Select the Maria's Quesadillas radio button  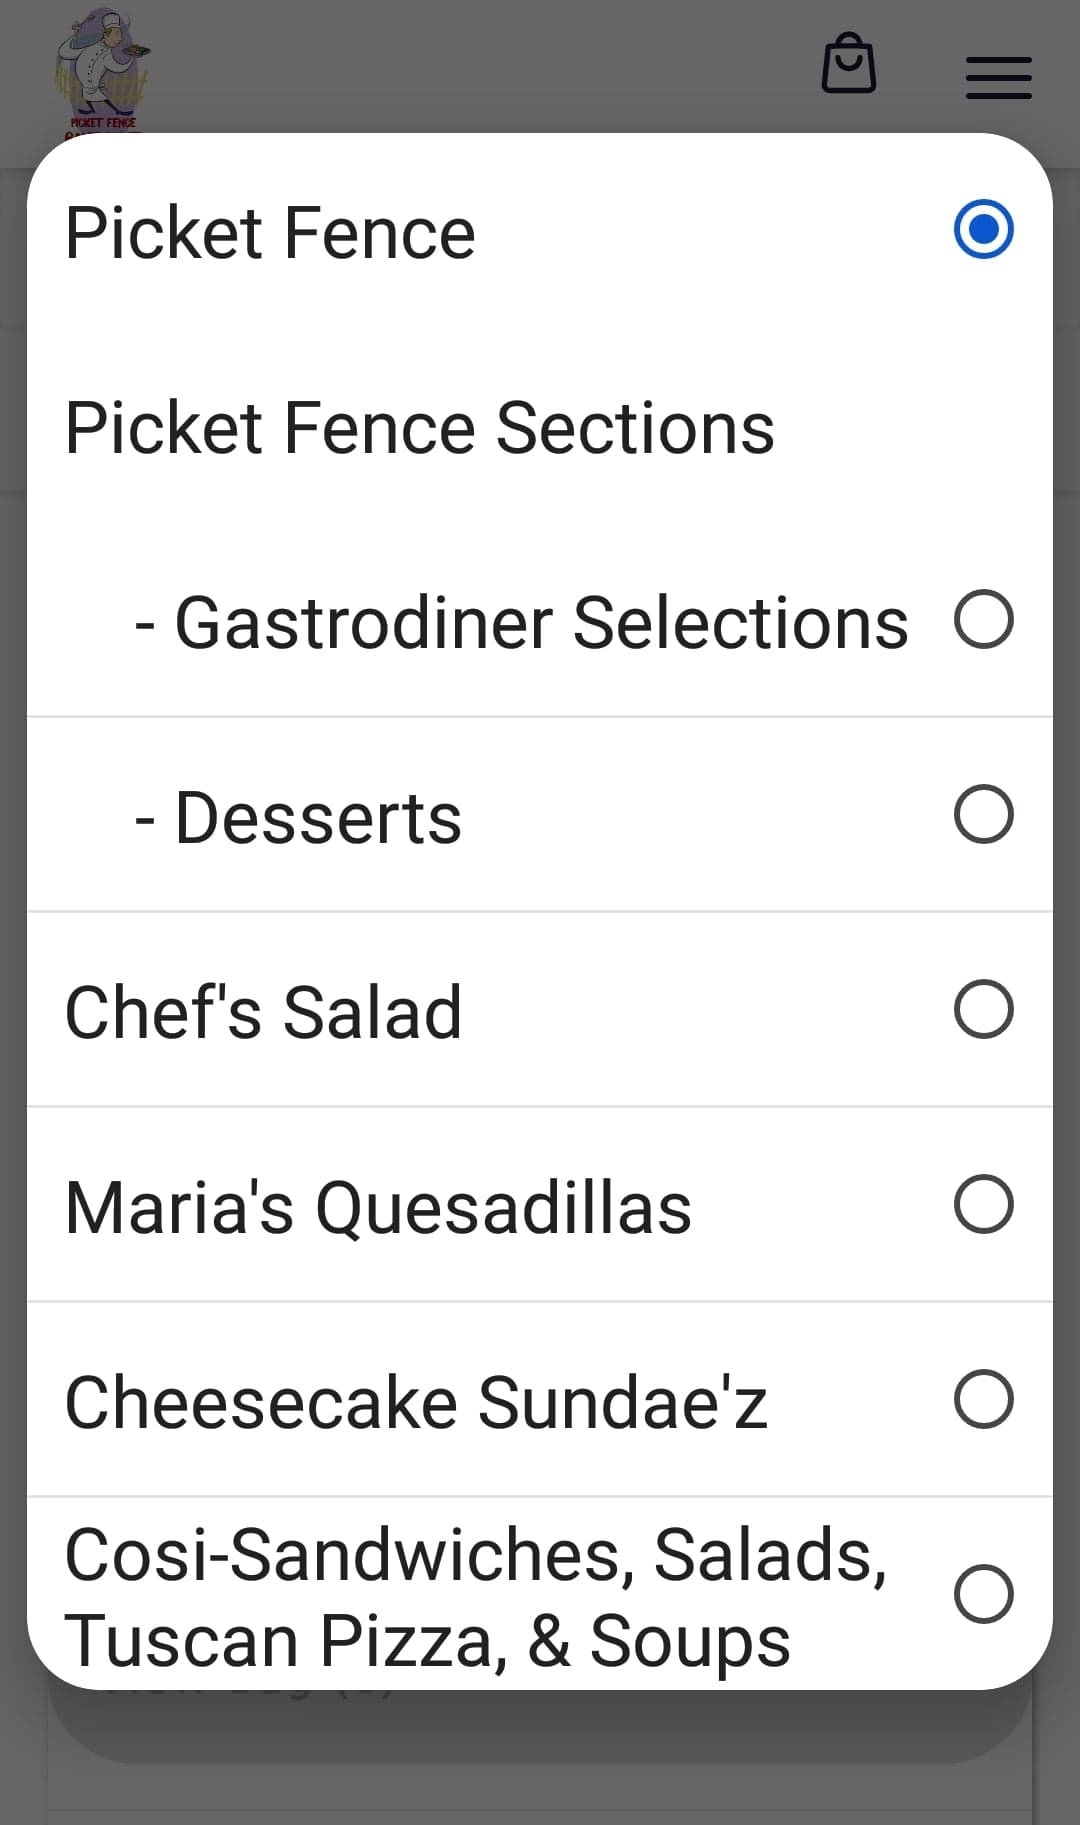pos(983,1204)
